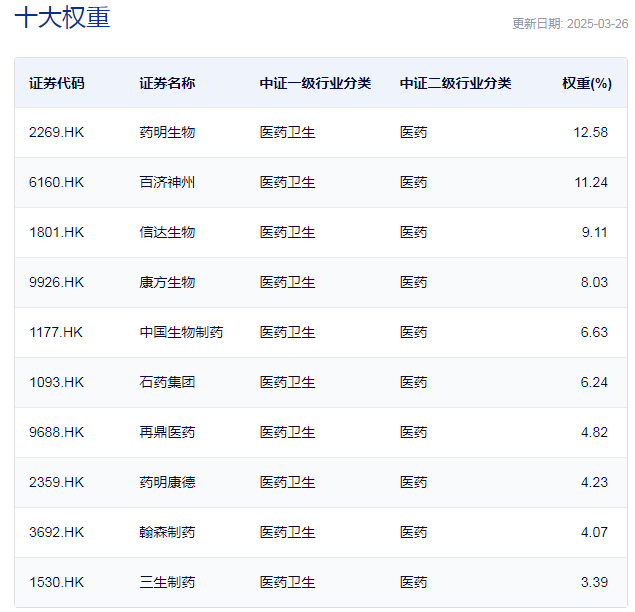Click weight value 3.39

[x=594, y=582]
